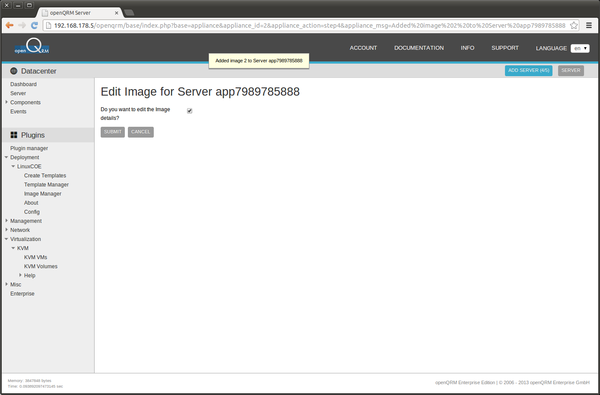Close the openQRM Server tab
The height and width of the screenshot is (395, 600).
116,13
